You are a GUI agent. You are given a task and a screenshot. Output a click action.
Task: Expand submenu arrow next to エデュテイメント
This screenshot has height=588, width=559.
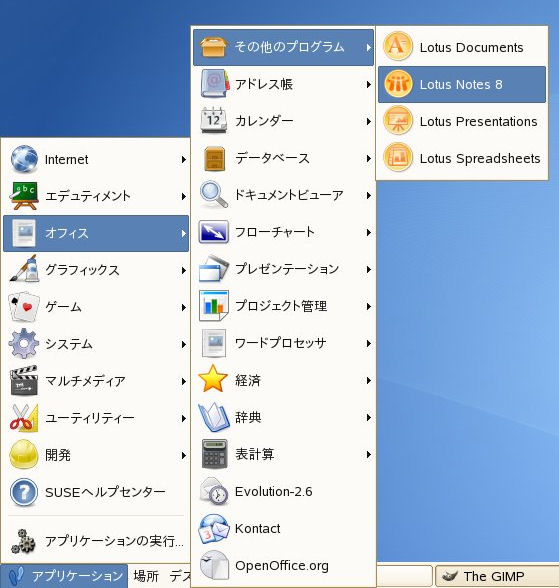[x=183, y=196]
